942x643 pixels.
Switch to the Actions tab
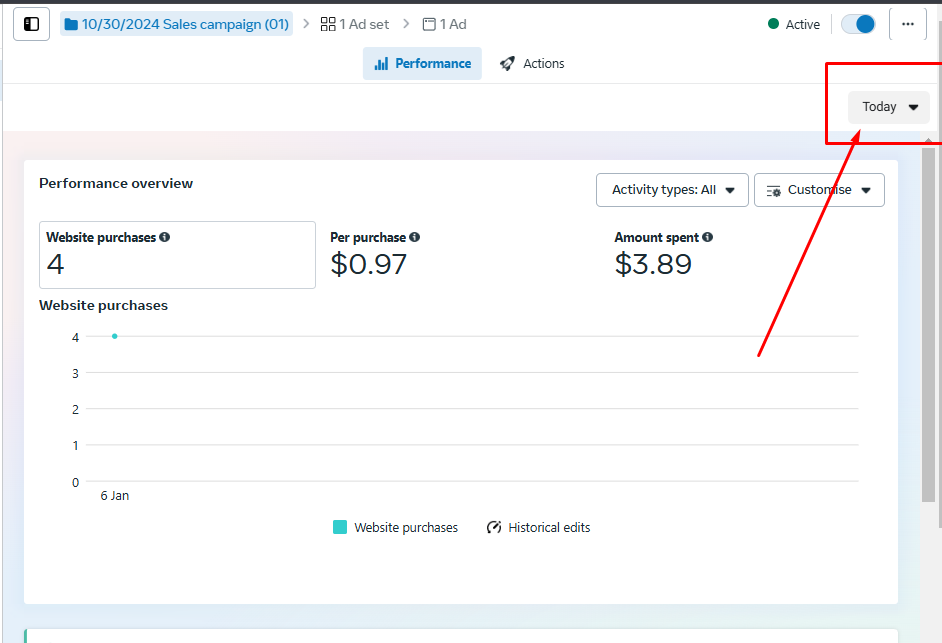532,63
